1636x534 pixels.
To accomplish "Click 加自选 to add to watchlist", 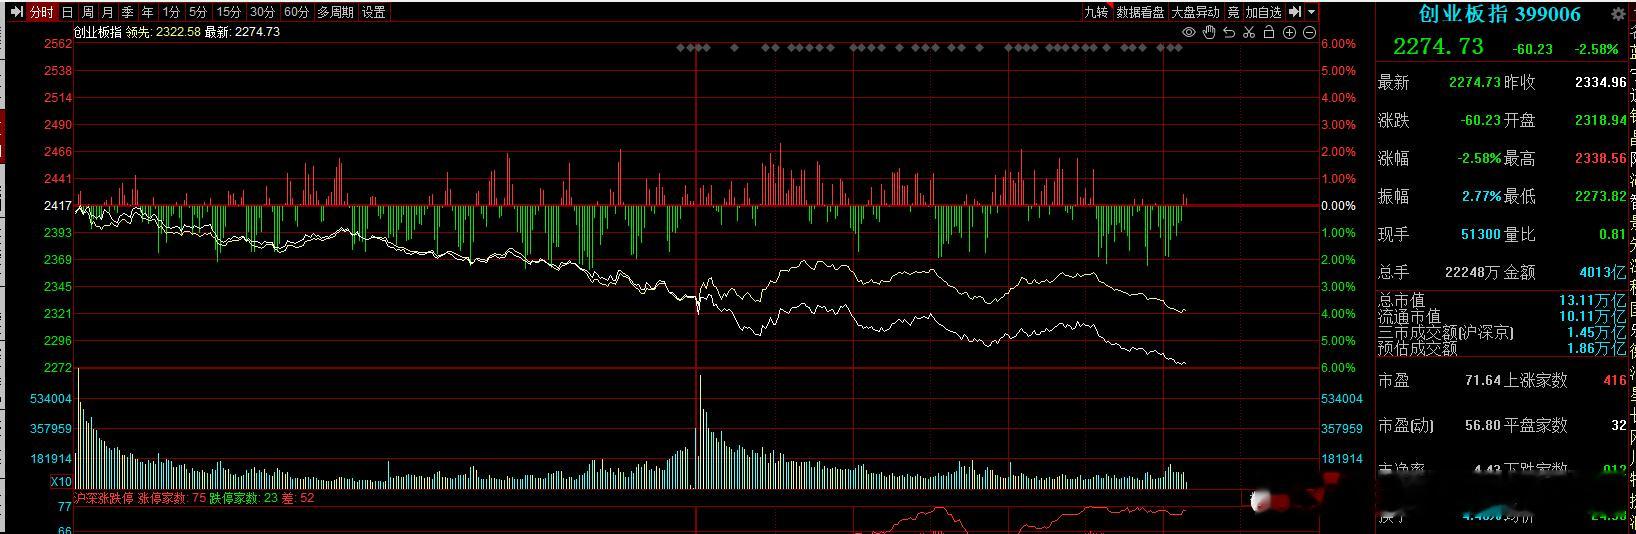I will pos(1263,12).
